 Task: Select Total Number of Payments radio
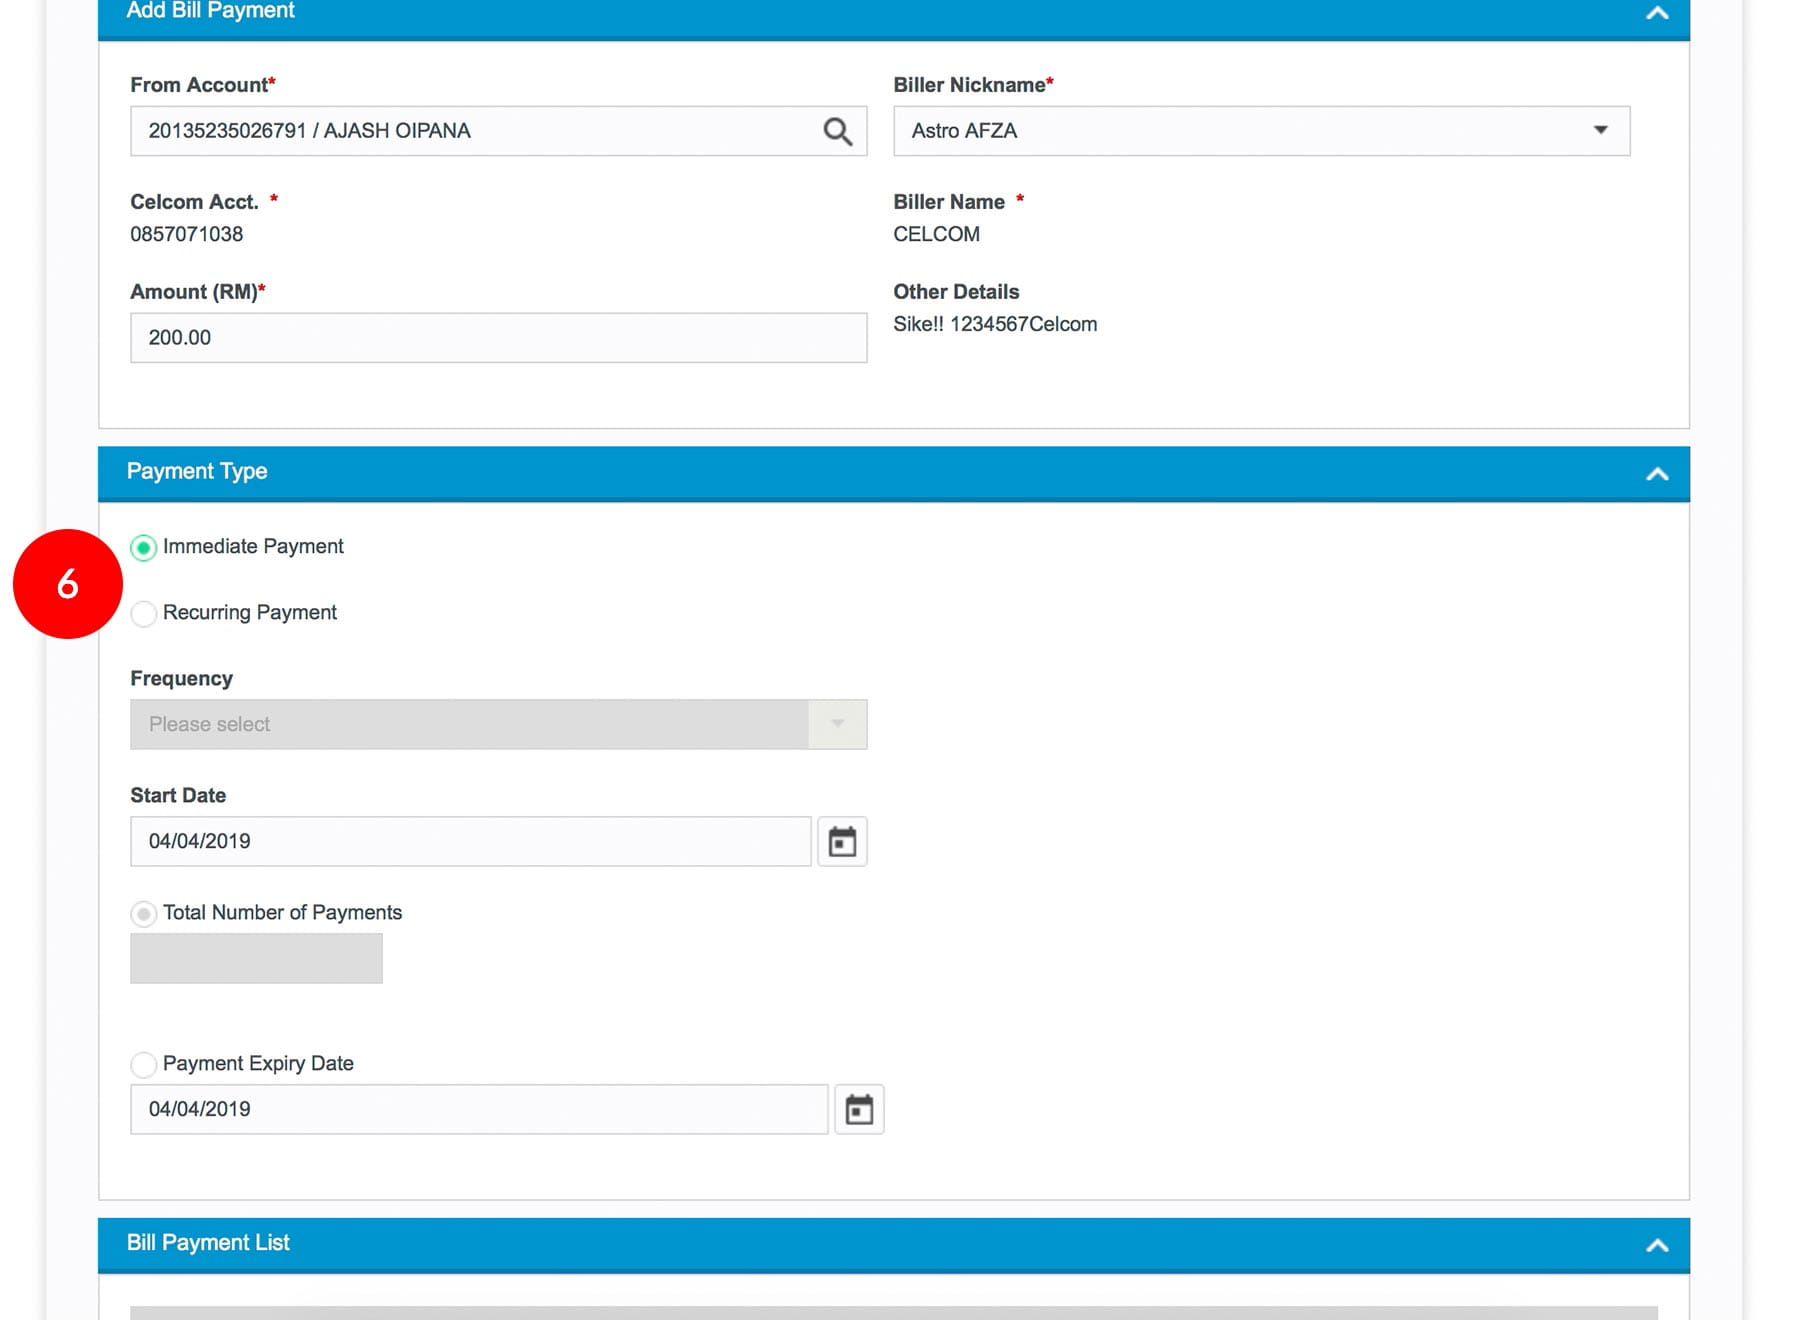point(144,913)
